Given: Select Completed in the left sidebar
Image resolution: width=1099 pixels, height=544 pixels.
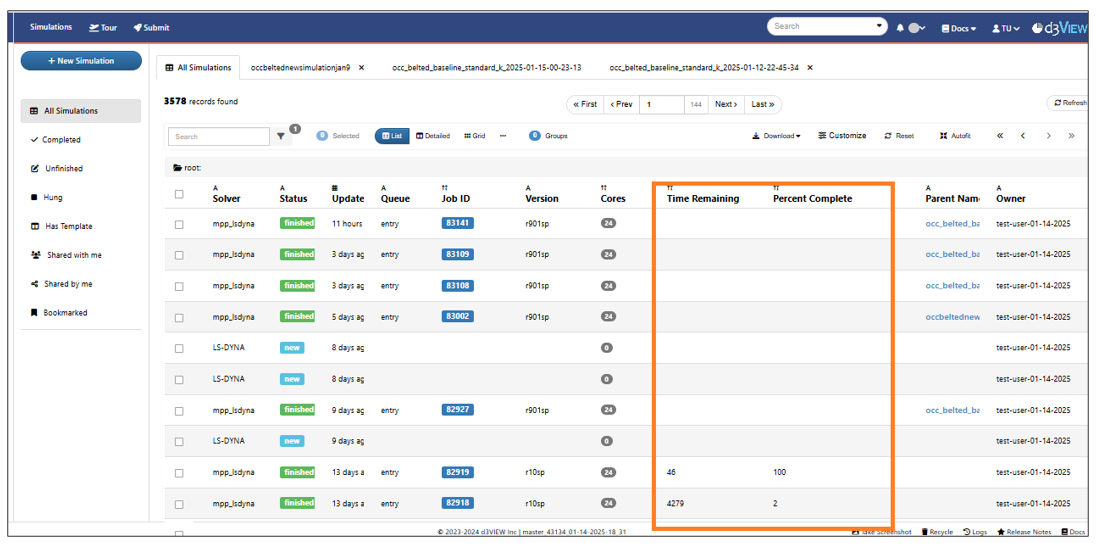Looking at the screenshot, I should 61,140.
